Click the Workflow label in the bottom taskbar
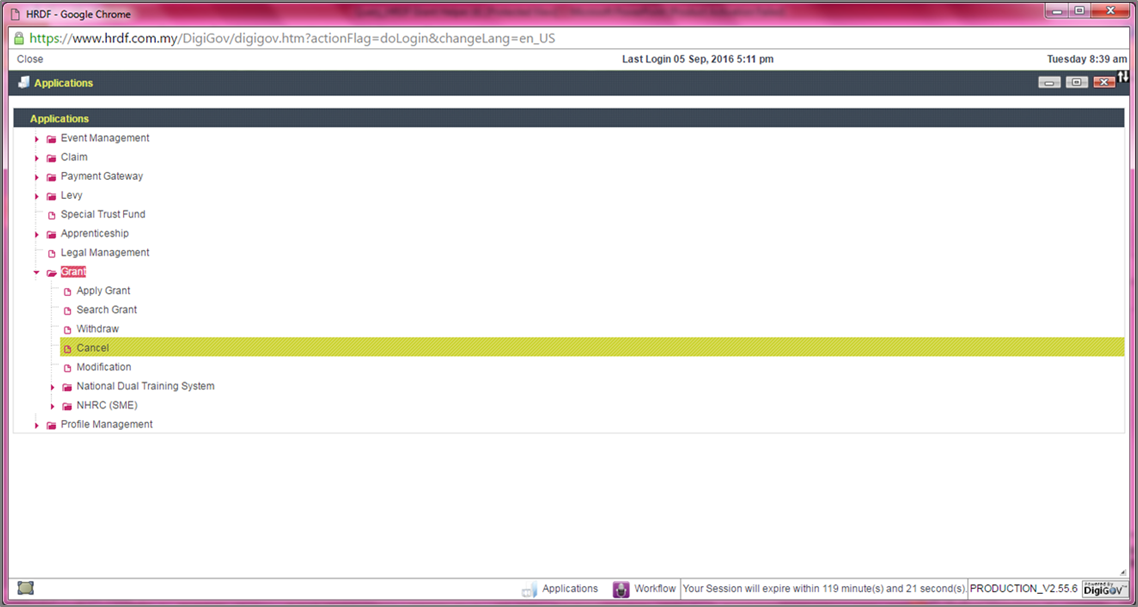This screenshot has height=607, width=1138. pyautogui.click(x=655, y=588)
